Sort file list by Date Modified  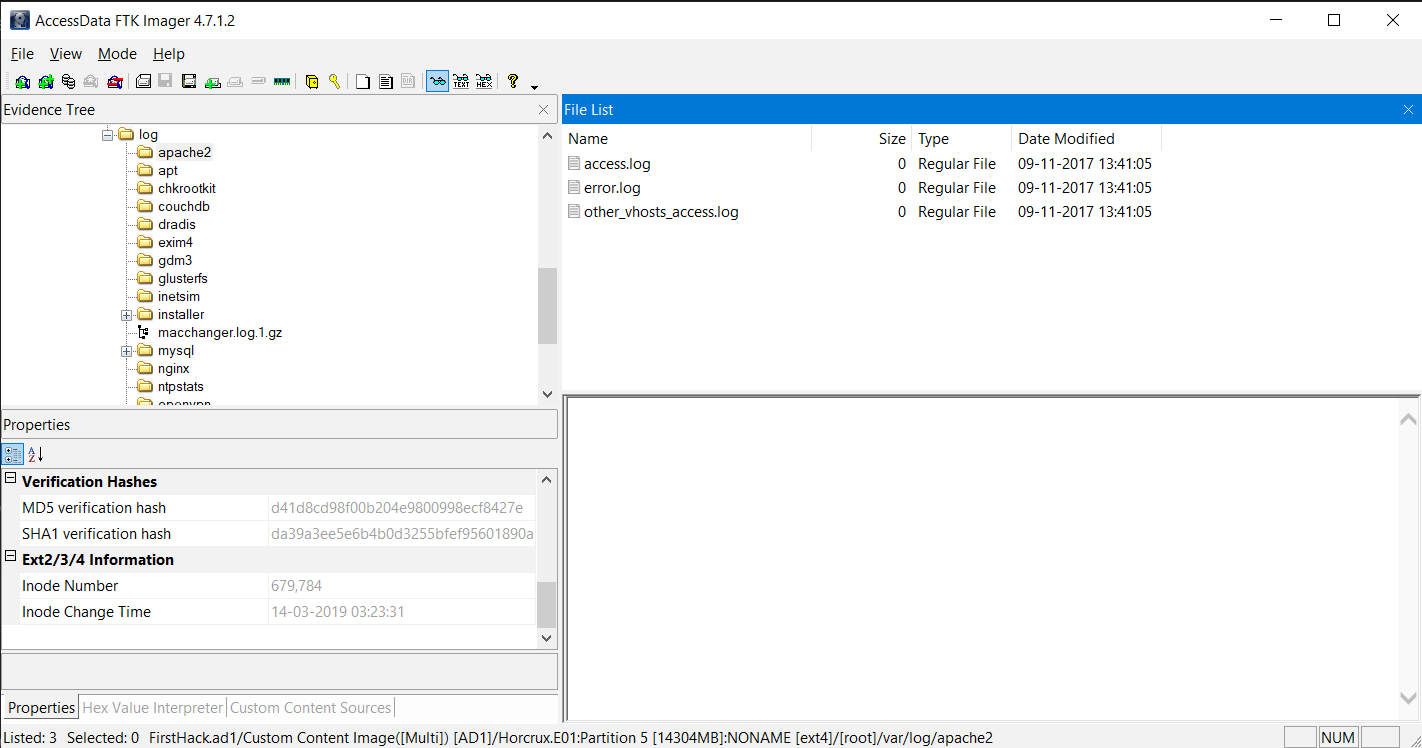(x=1066, y=139)
